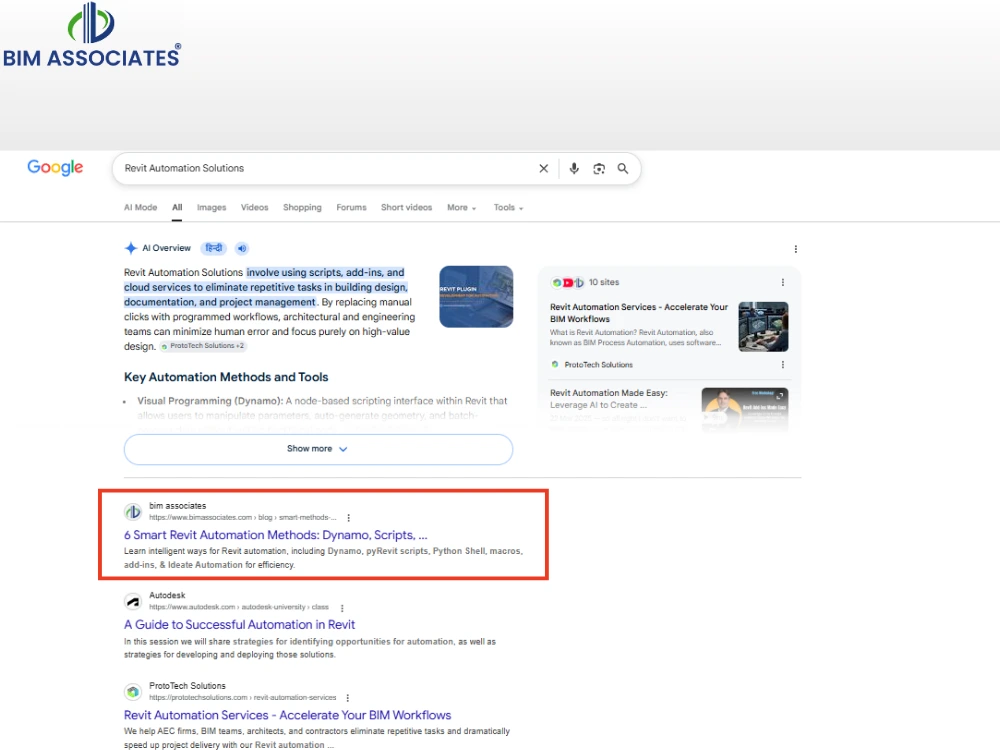Click the Revit Automation Services card thumbnail
This screenshot has height=750, width=1000.
(x=763, y=327)
